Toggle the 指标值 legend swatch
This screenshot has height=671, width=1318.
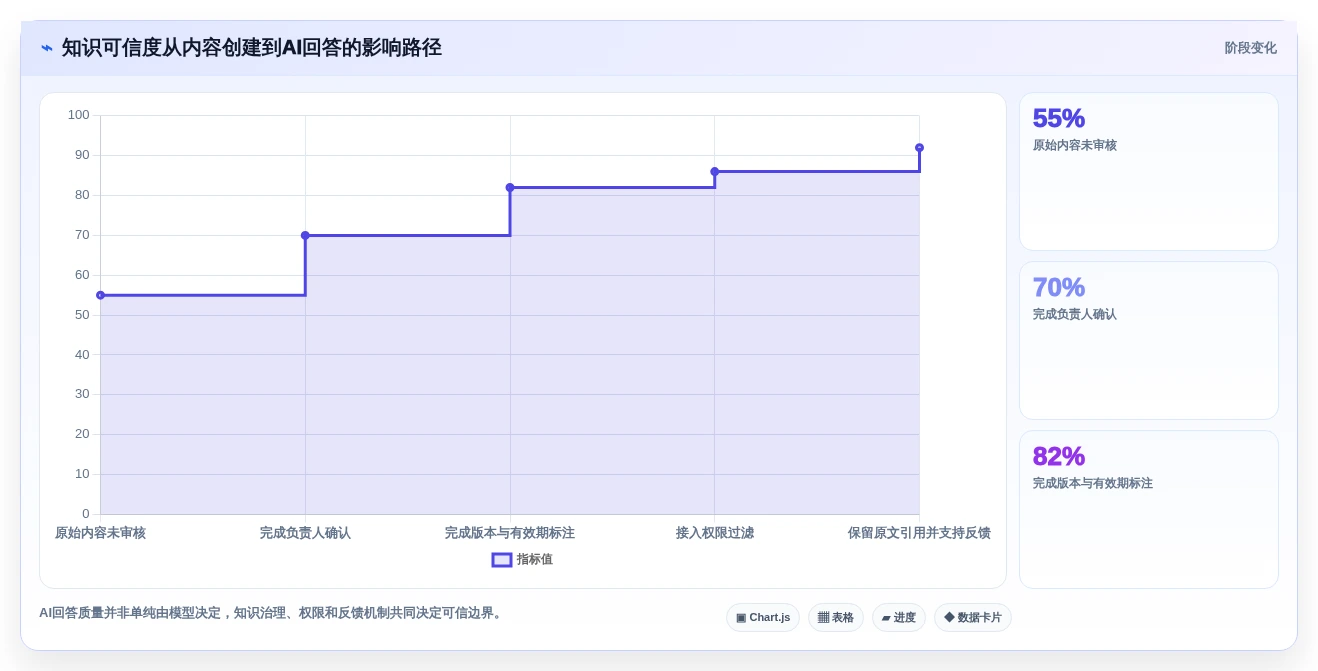502,560
